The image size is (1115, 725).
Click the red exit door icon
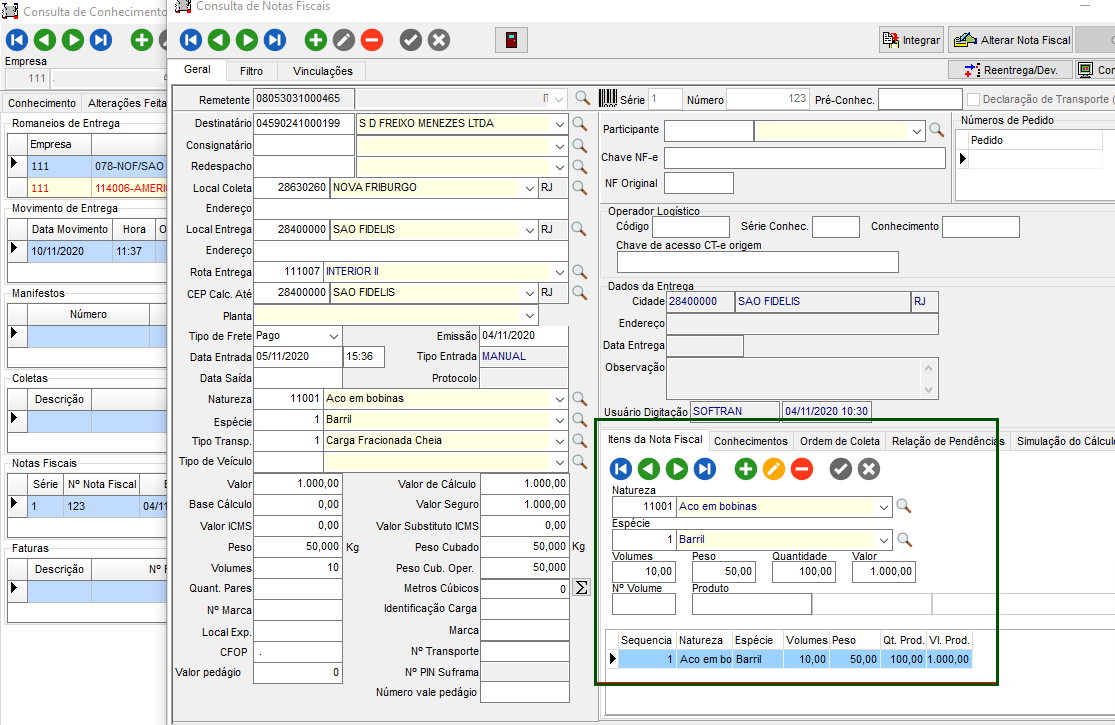click(x=510, y=40)
